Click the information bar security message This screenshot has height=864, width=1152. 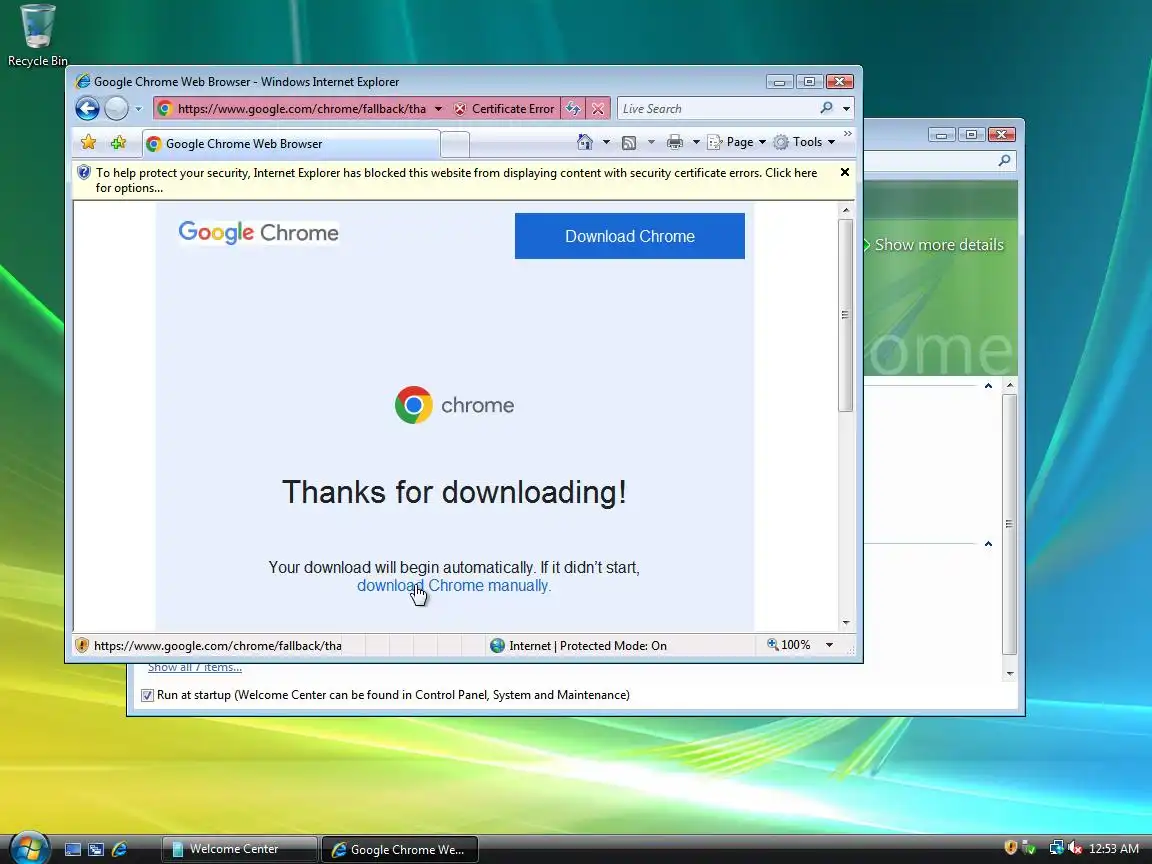click(x=456, y=180)
